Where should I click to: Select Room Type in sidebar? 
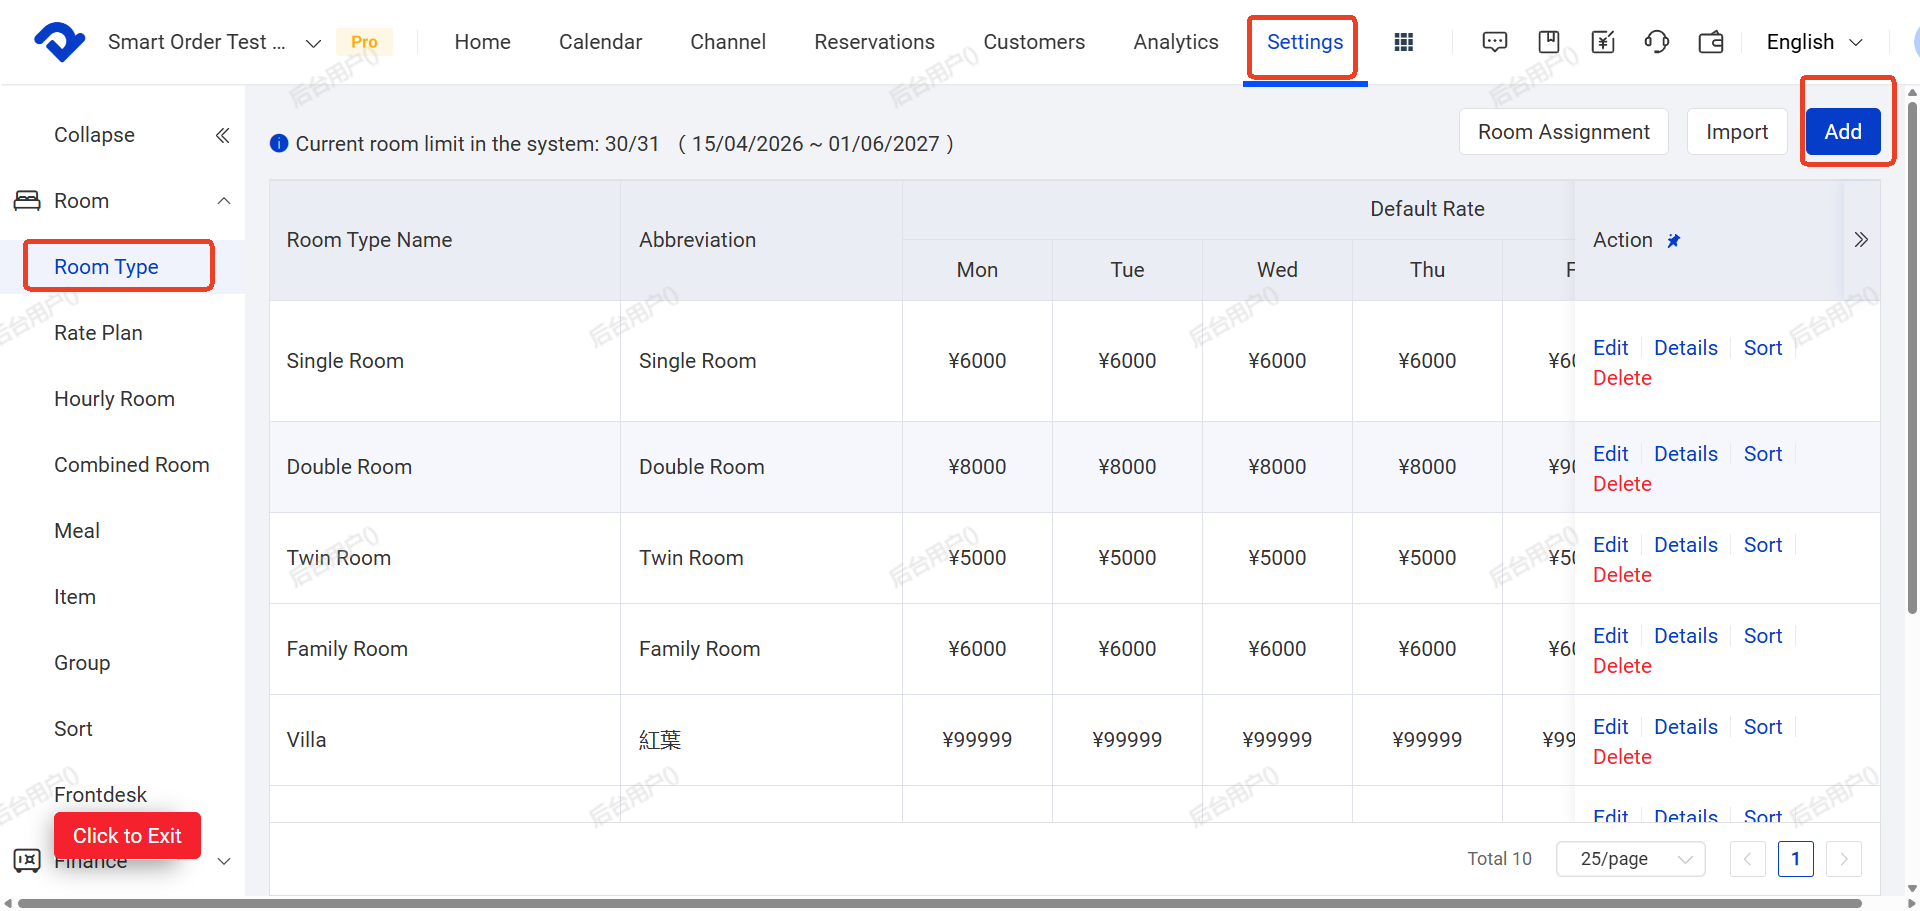(x=107, y=267)
